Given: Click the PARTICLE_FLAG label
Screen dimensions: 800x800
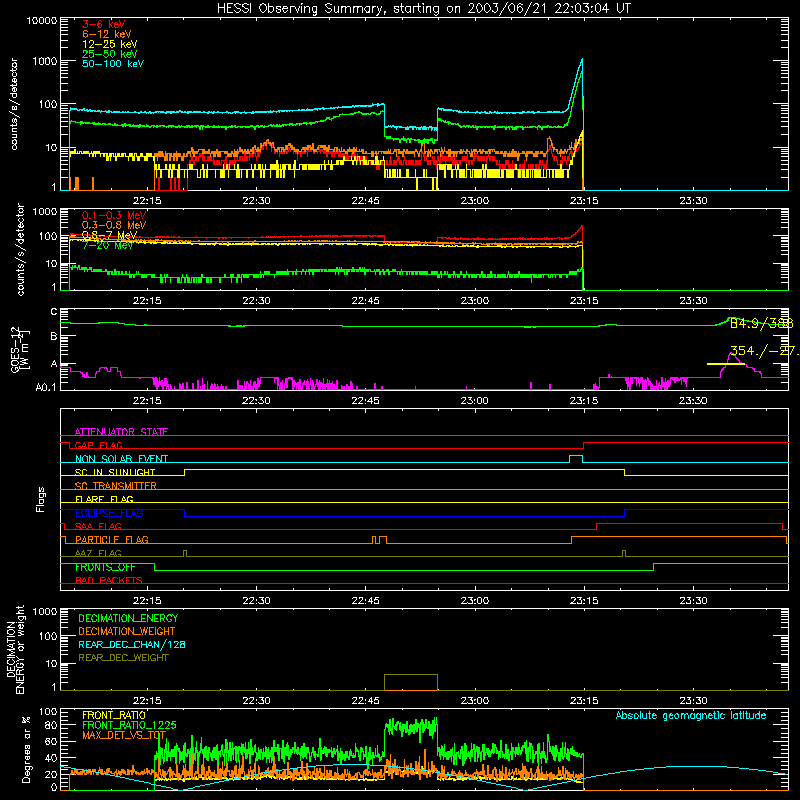Looking at the screenshot, I should [x=112, y=539].
